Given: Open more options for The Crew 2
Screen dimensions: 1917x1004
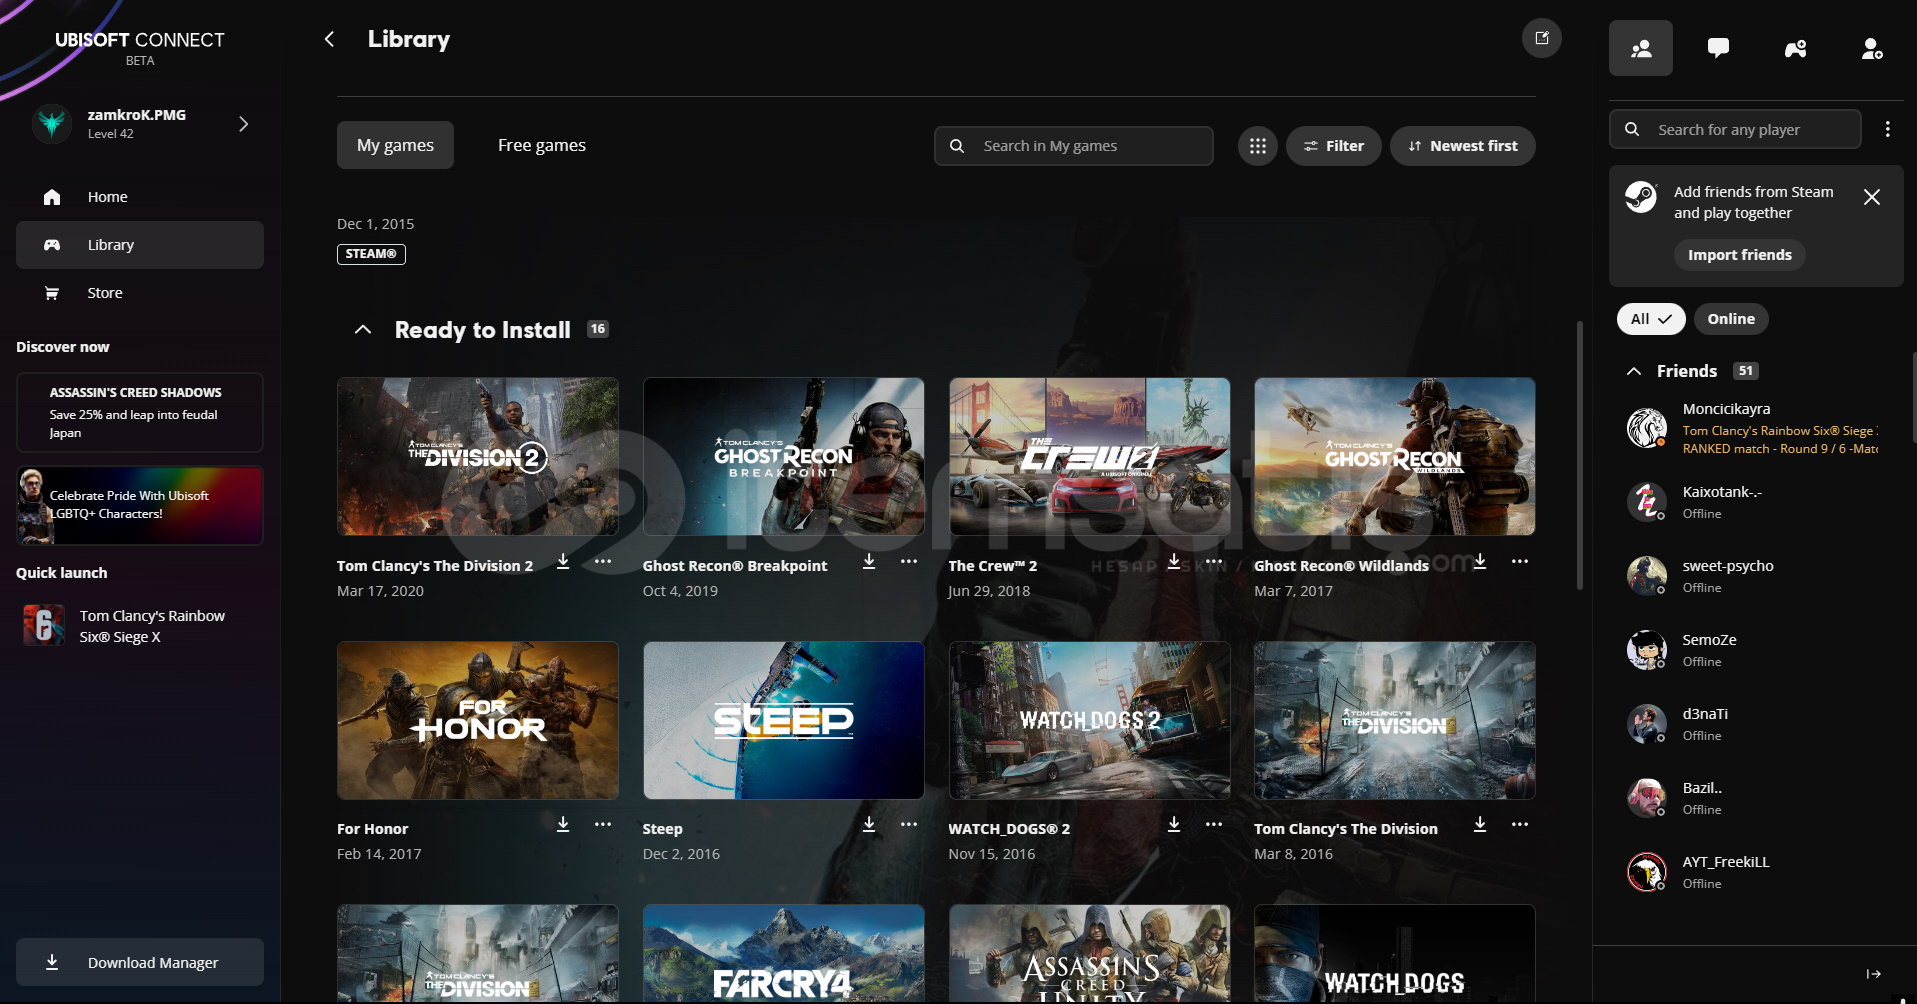Looking at the screenshot, I should tap(1214, 562).
